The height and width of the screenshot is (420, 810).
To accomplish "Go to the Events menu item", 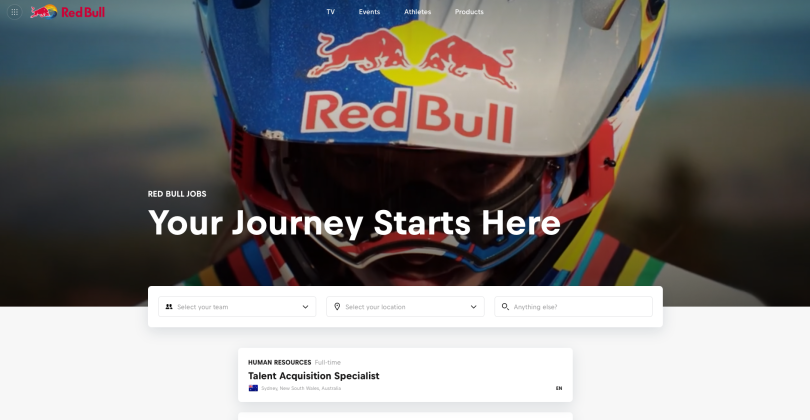I will click(x=369, y=11).
